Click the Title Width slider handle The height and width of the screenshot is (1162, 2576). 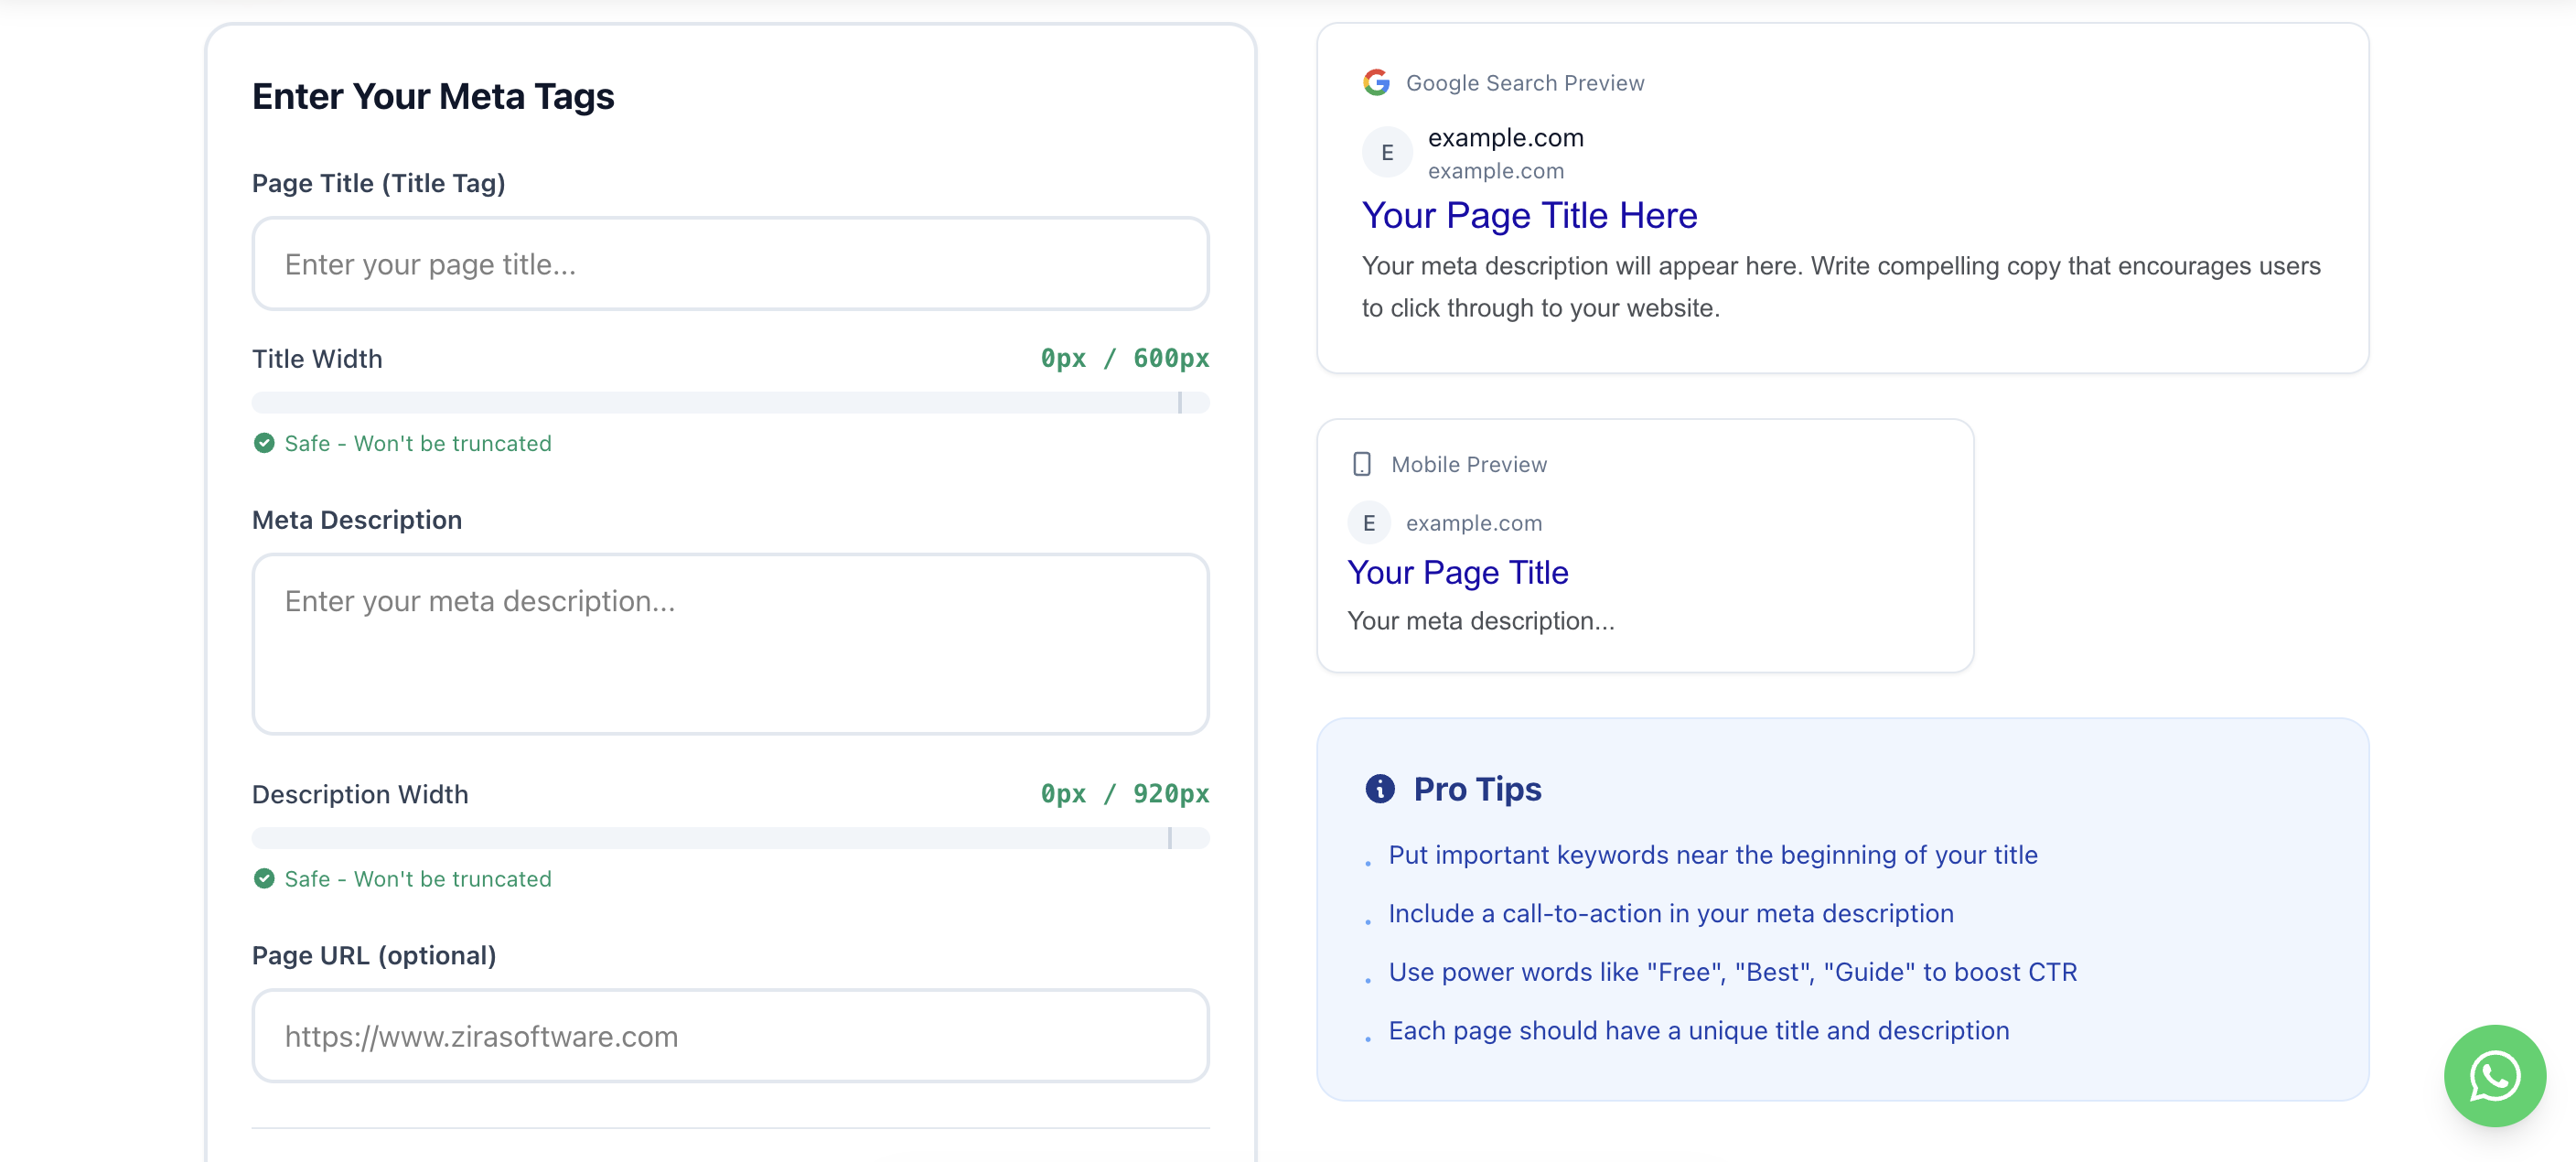[1180, 402]
